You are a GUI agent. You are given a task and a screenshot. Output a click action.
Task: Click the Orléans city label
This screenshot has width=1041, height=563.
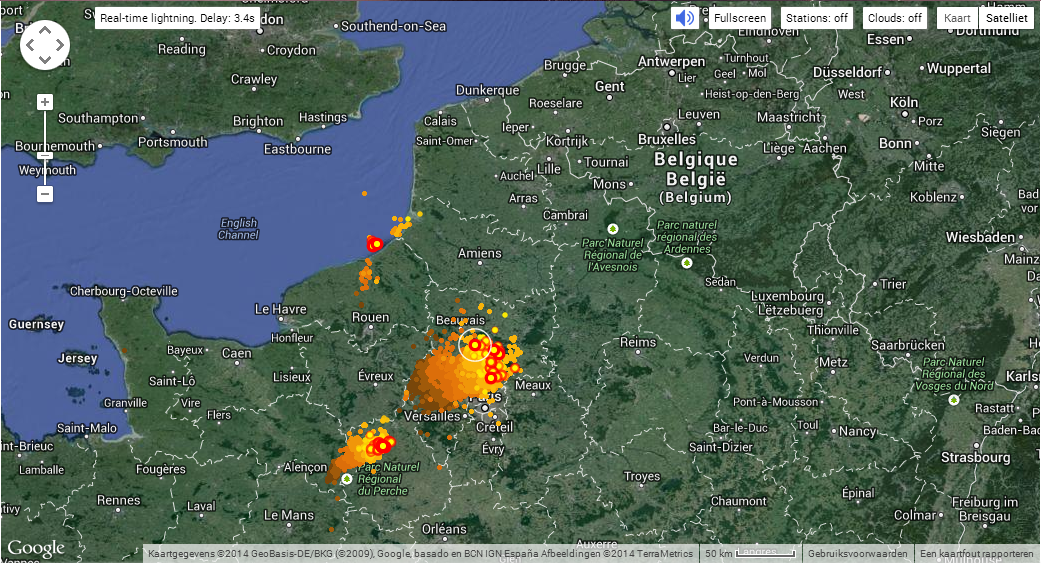(444, 529)
